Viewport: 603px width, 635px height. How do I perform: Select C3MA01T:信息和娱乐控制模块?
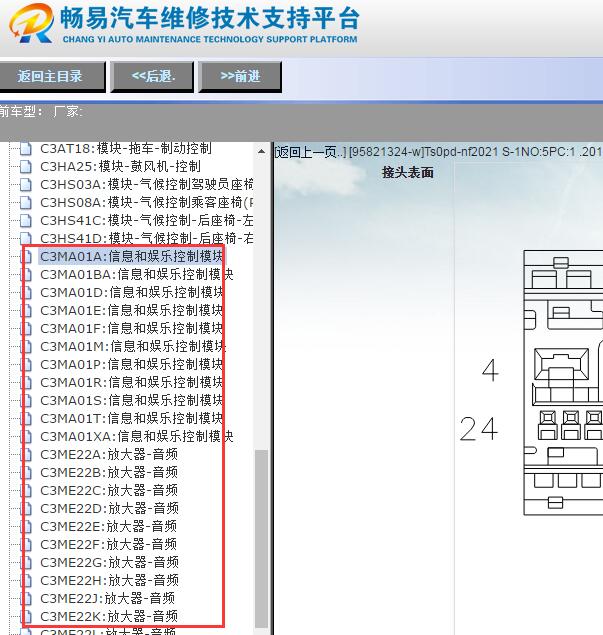131,418
